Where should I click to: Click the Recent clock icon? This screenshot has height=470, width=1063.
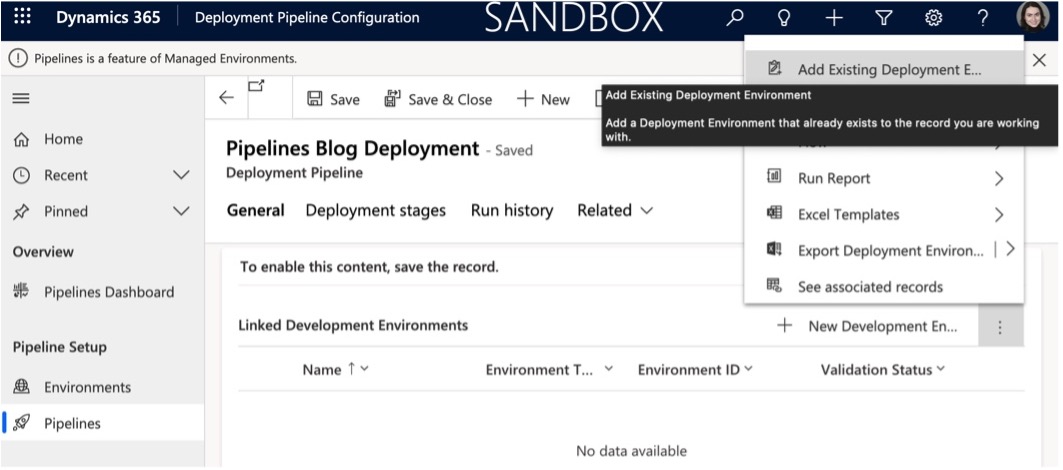[22, 175]
